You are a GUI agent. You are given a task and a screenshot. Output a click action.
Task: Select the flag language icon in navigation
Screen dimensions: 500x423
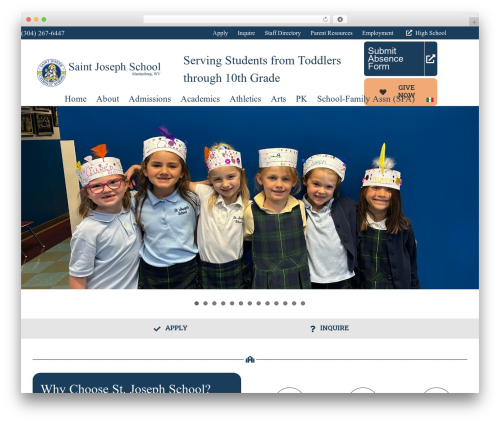click(430, 100)
